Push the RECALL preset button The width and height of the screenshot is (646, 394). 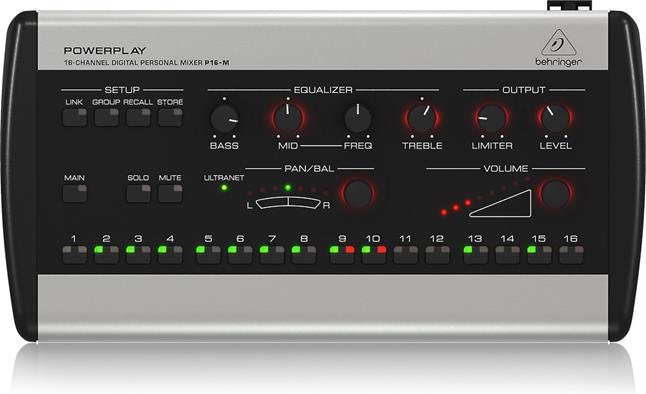pyautogui.click(x=138, y=117)
